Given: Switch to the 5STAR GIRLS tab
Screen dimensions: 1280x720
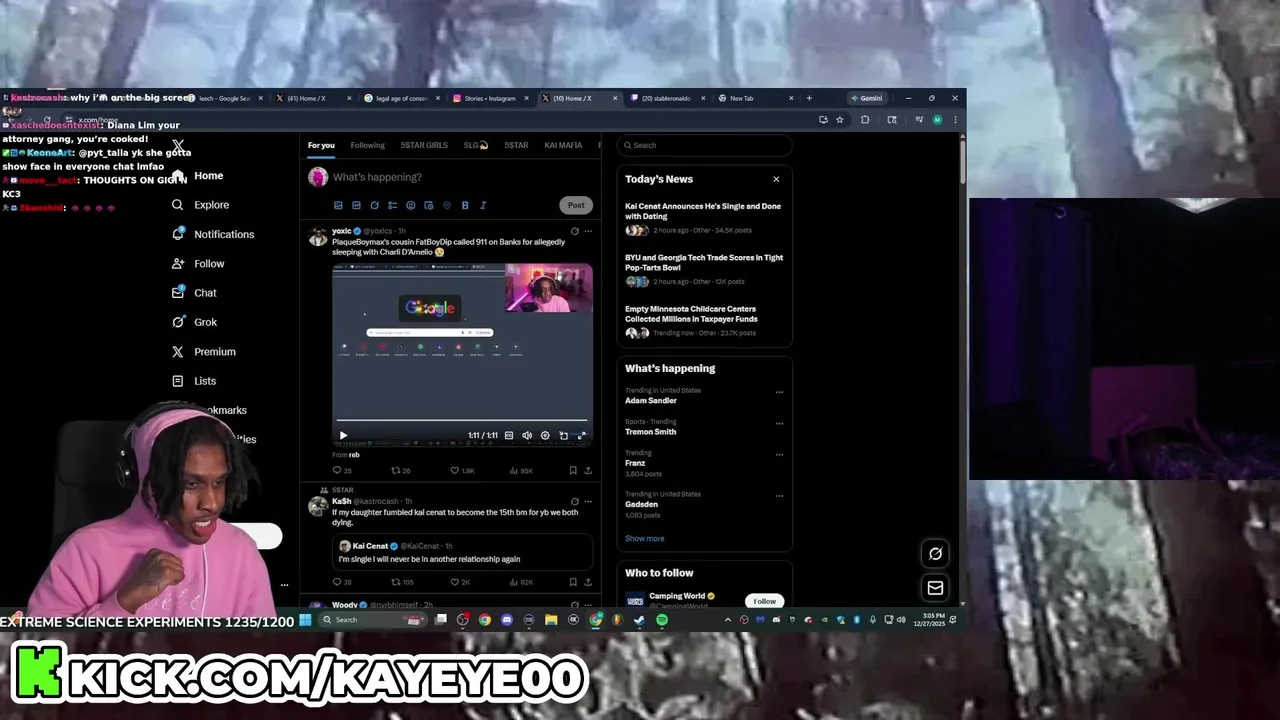Looking at the screenshot, I should tap(424, 145).
